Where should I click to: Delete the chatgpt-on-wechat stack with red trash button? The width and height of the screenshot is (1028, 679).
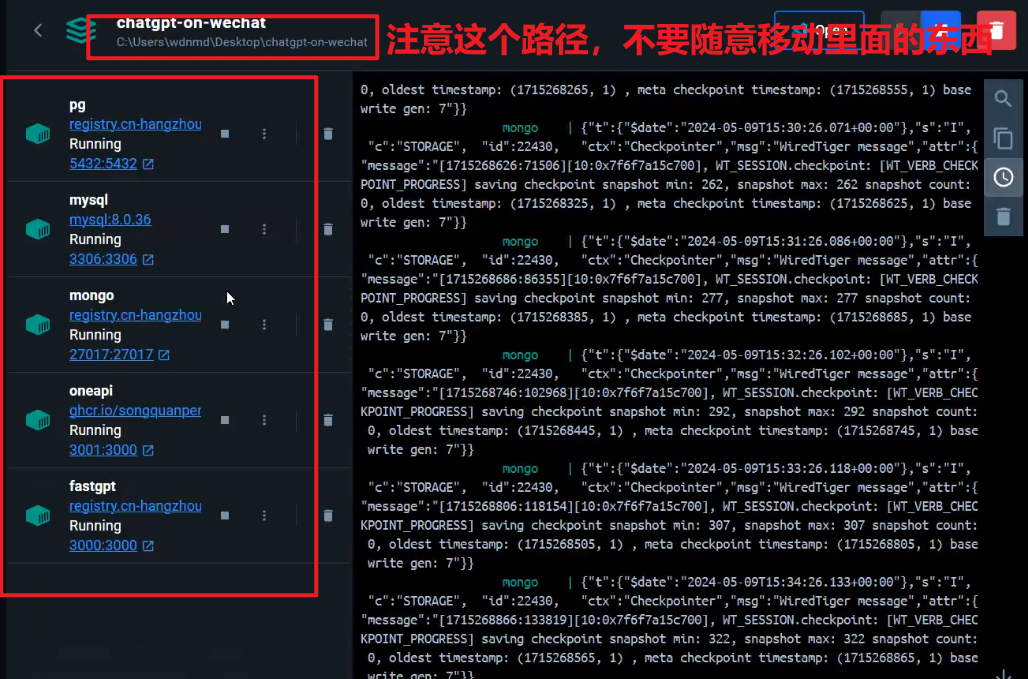point(995,30)
